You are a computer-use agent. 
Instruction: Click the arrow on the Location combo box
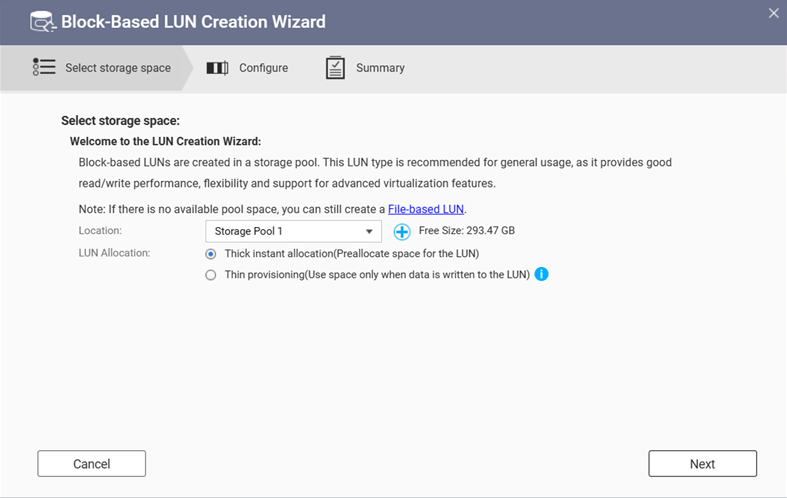click(x=369, y=232)
